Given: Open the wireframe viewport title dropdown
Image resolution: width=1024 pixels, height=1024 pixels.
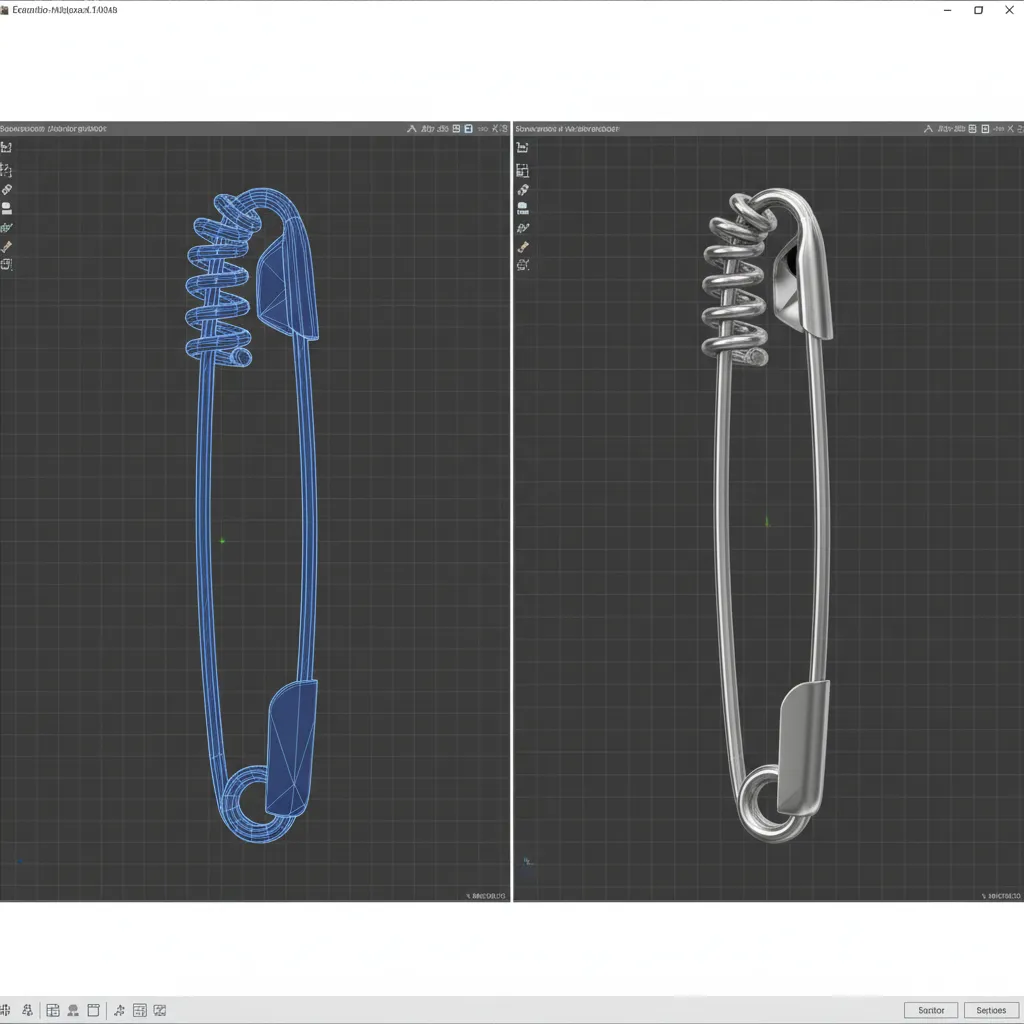Looking at the screenshot, I should click(54, 129).
